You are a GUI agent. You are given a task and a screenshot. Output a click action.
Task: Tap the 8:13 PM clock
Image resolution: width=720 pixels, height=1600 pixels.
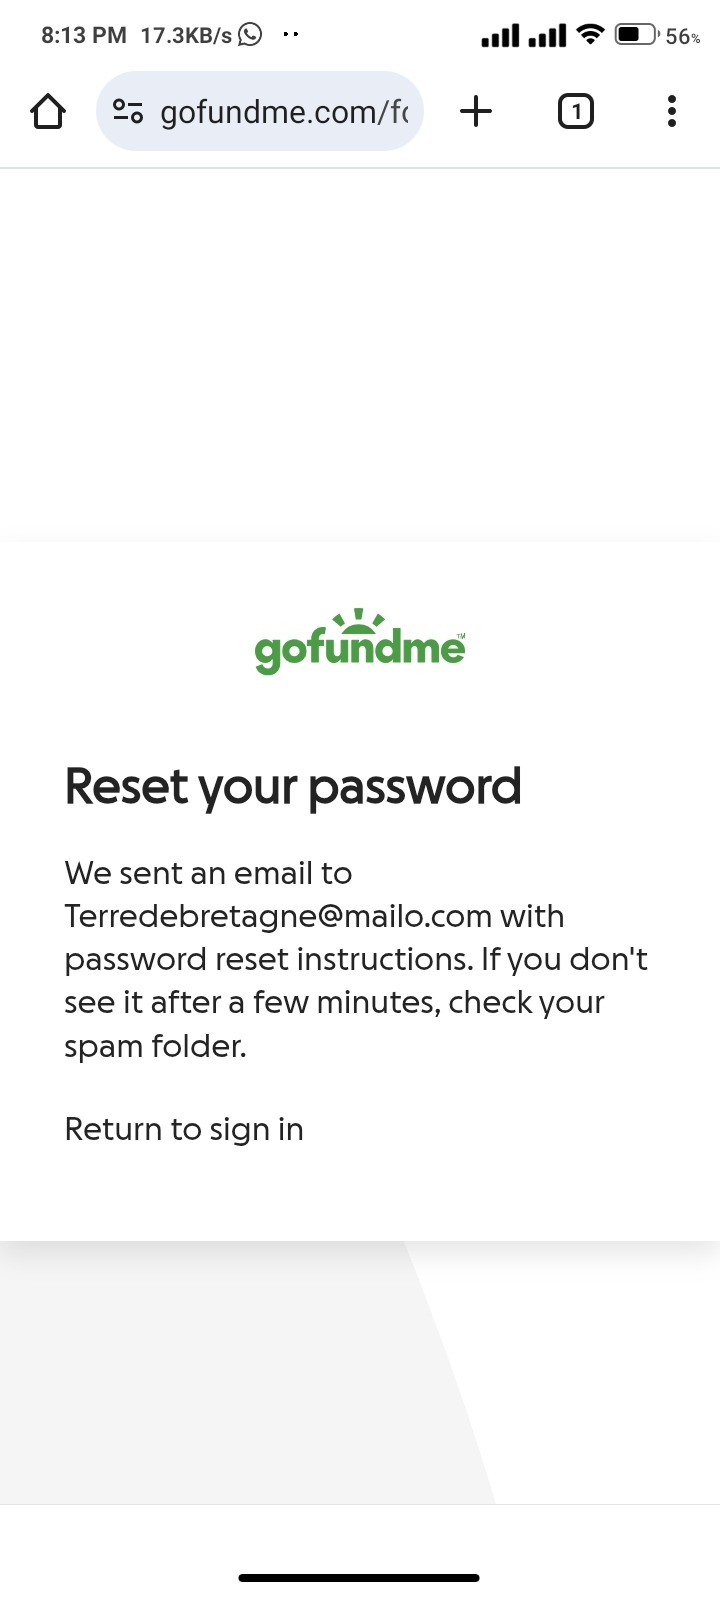84,36
